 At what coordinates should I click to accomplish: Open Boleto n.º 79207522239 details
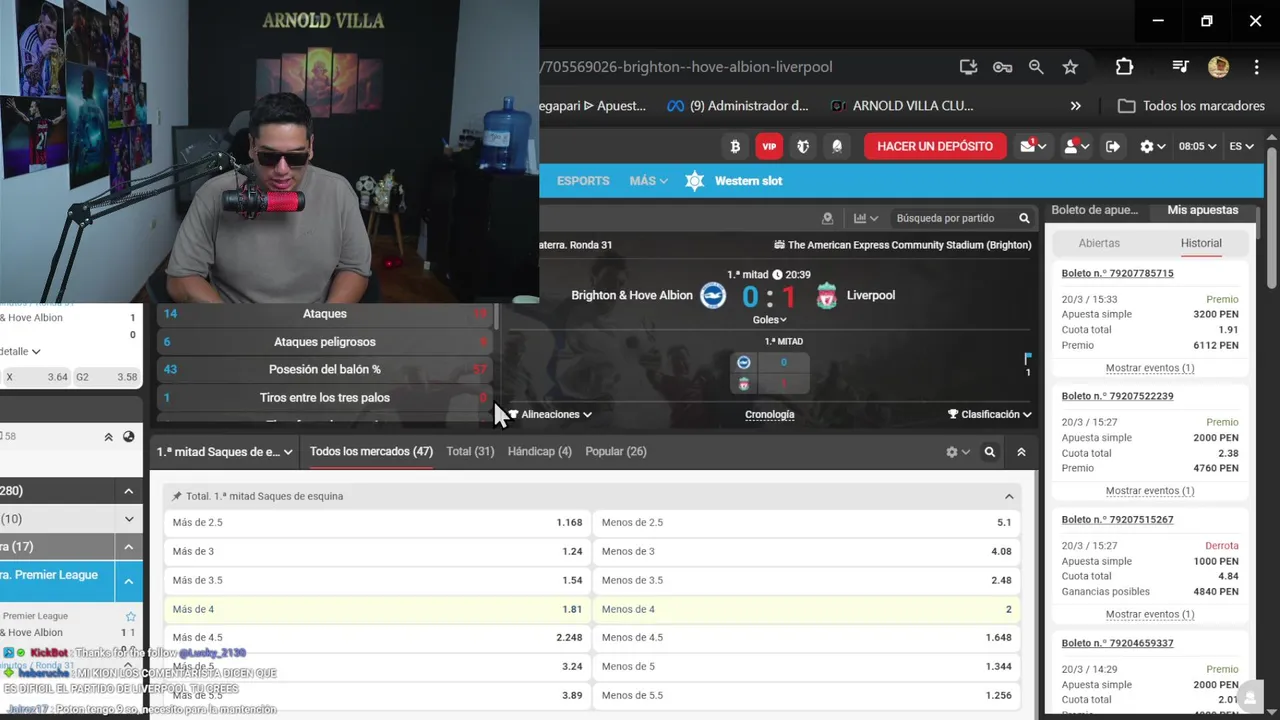[1117, 396]
